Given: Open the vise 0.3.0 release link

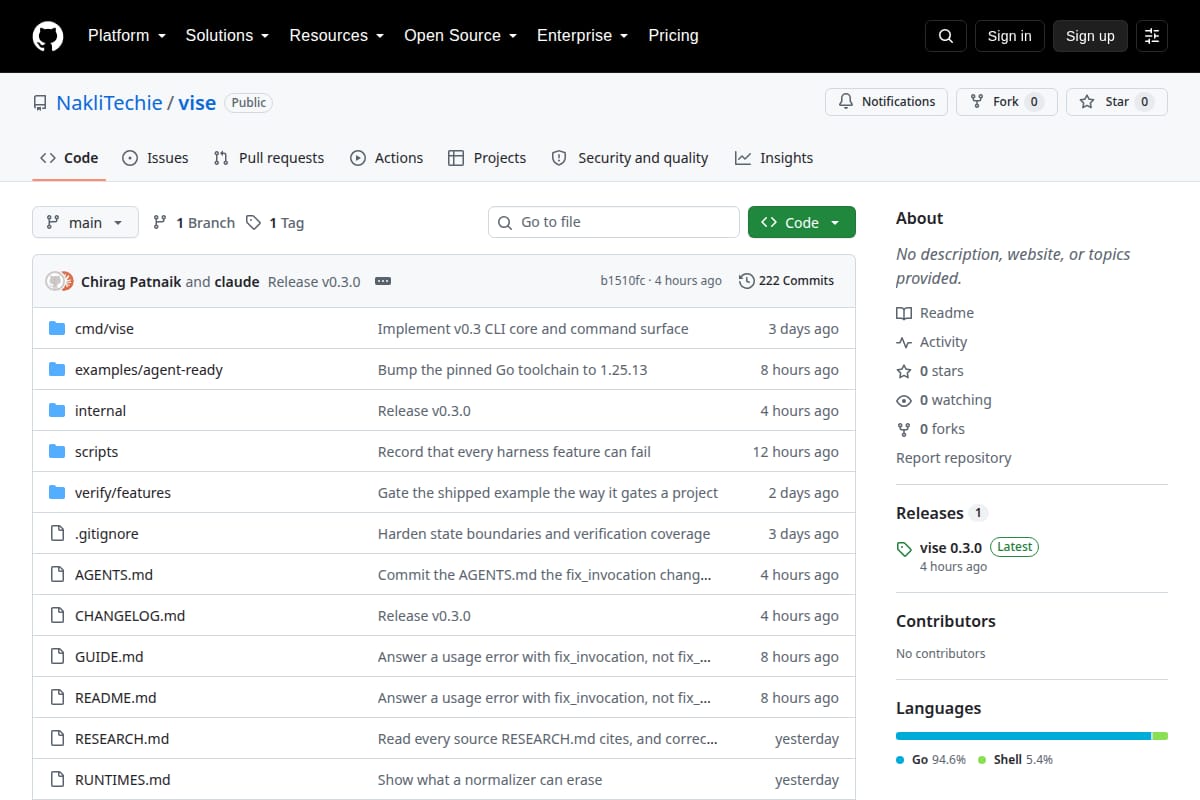Looking at the screenshot, I should coord(951,548).
